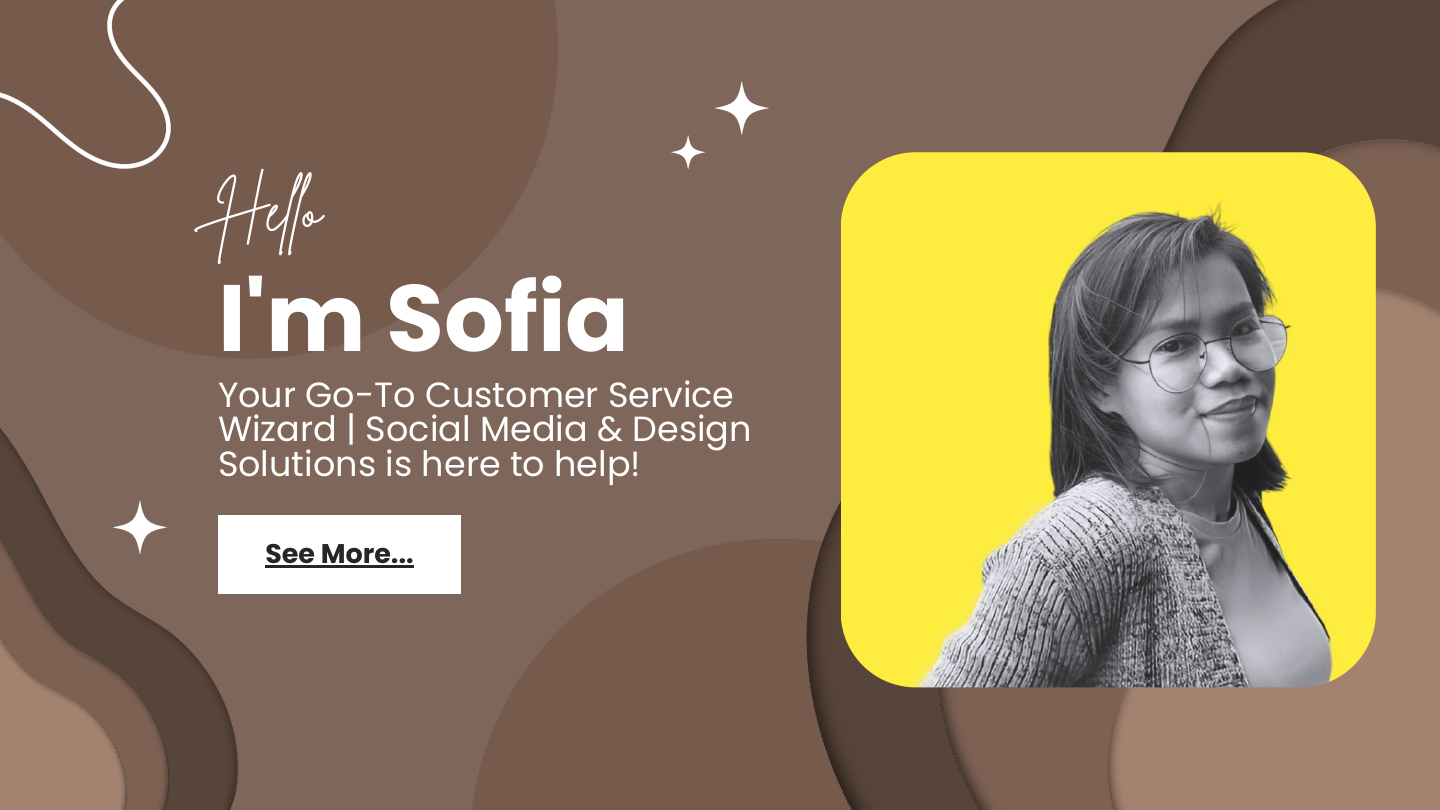Screen dimensions: 1440x810
Task: Click the small sparkle star near the top
Action: click(688, 152)
